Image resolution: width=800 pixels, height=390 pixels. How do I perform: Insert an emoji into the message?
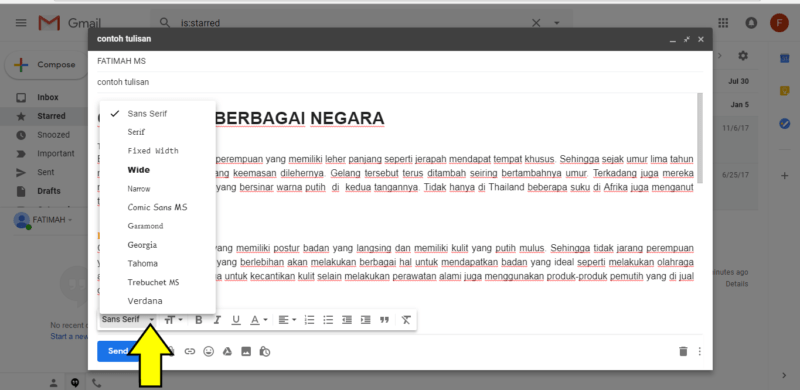tap(209, 351)
